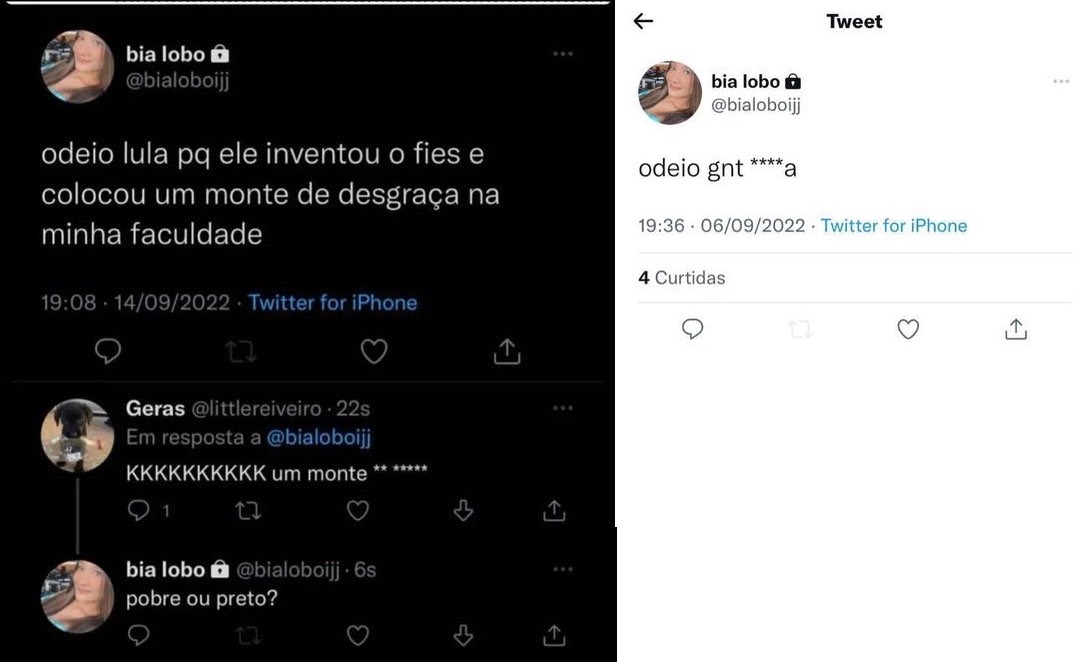Open the reply icon on bia lobo's FIES tweet
1077x662 pixels.
[x=108, y=351]
